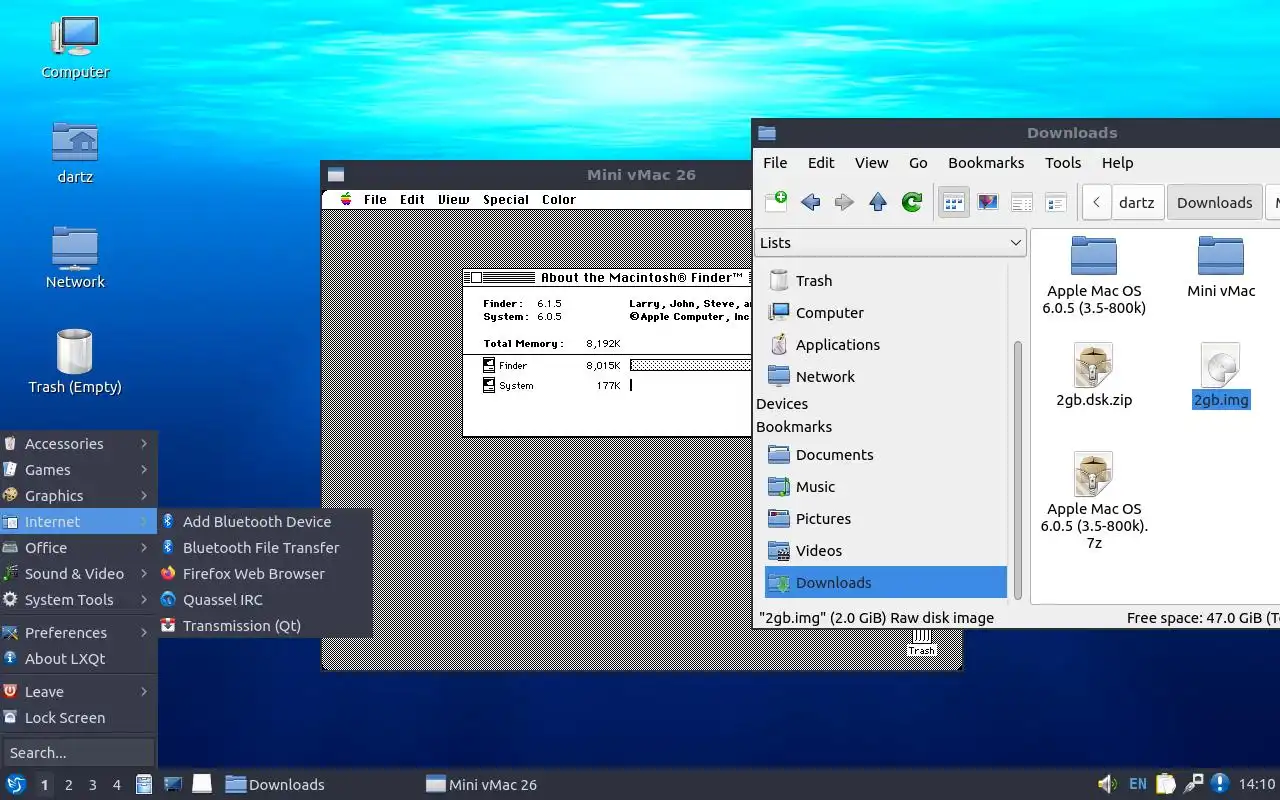Screen dimensions: 1280x800
Task: Expand the Graphics submenu
Action: 79,496
